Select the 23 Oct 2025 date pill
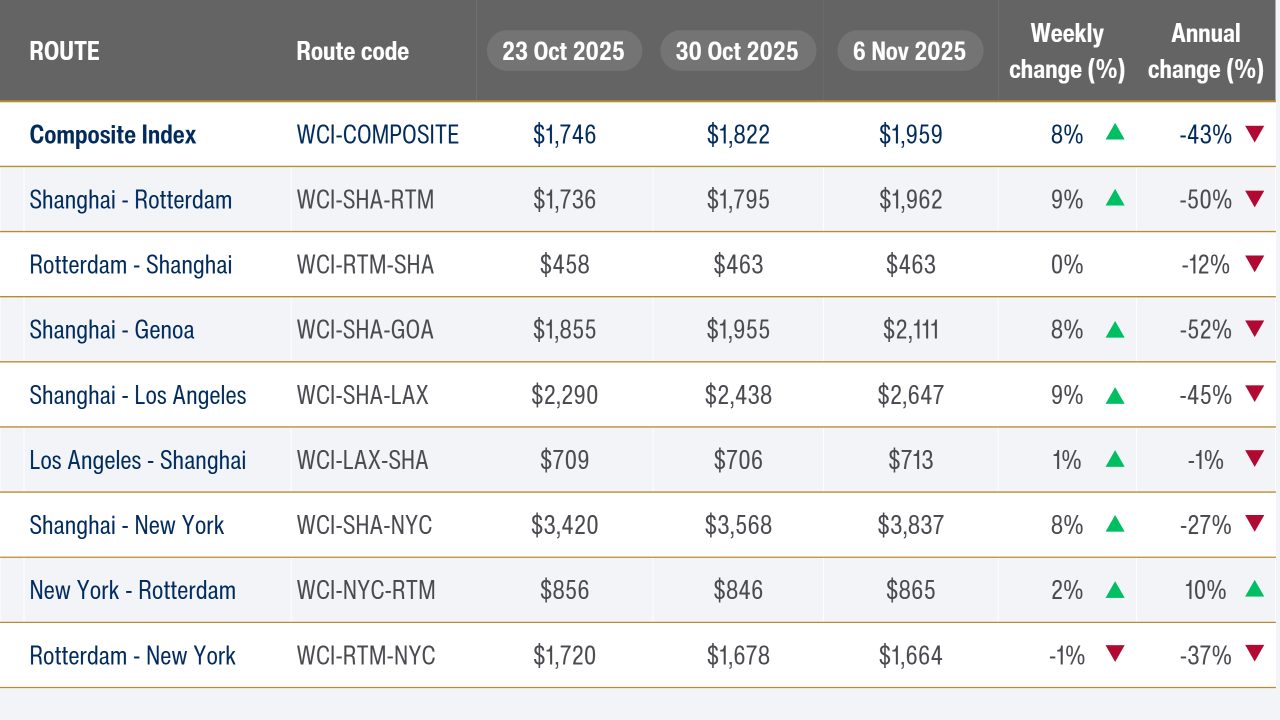1280x720 pixels. click(563, 51)
